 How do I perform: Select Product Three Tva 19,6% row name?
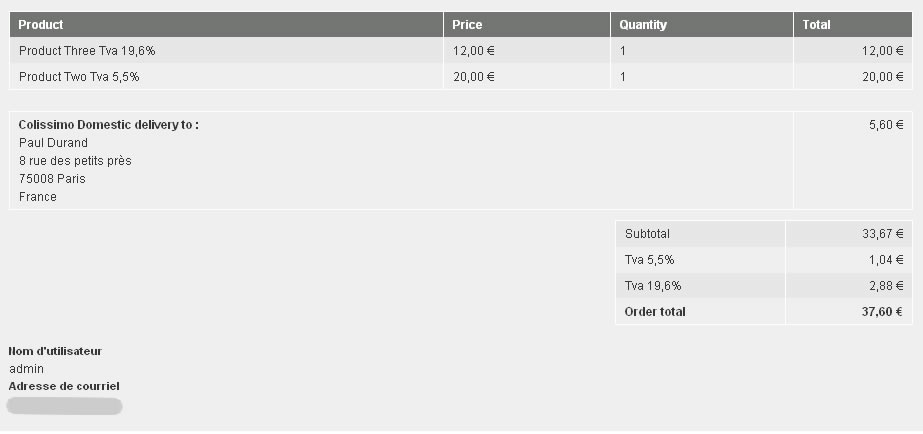(87, 50)
